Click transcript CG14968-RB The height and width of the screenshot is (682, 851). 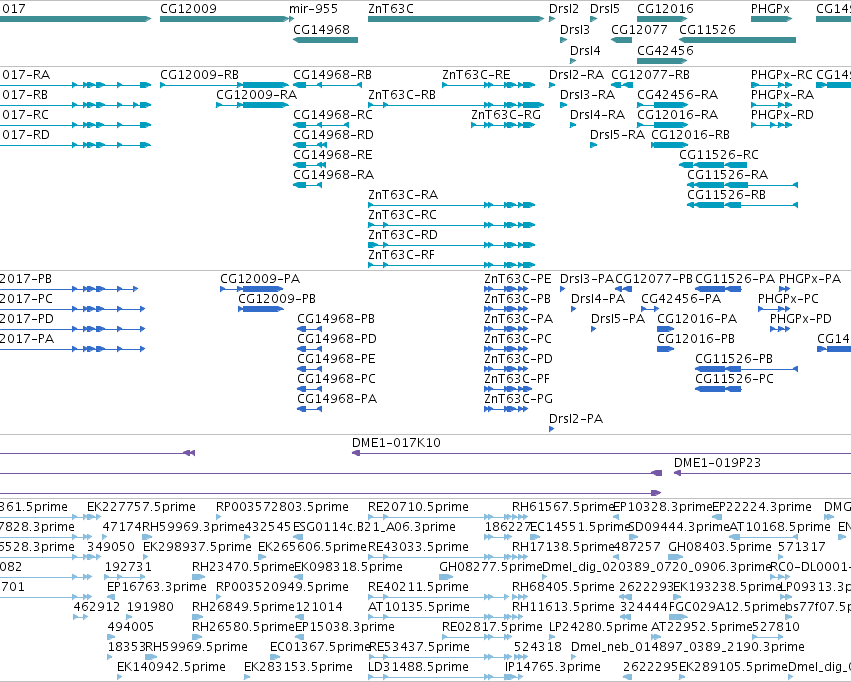pyautogui.click(x=332, y=75)
